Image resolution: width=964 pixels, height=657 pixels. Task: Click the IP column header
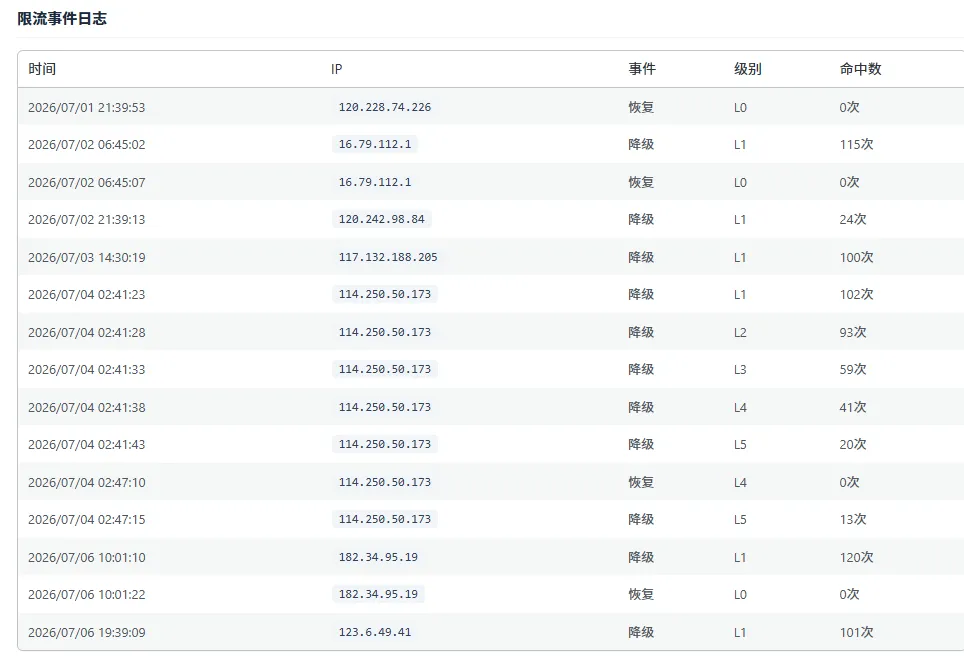point(336,69)
